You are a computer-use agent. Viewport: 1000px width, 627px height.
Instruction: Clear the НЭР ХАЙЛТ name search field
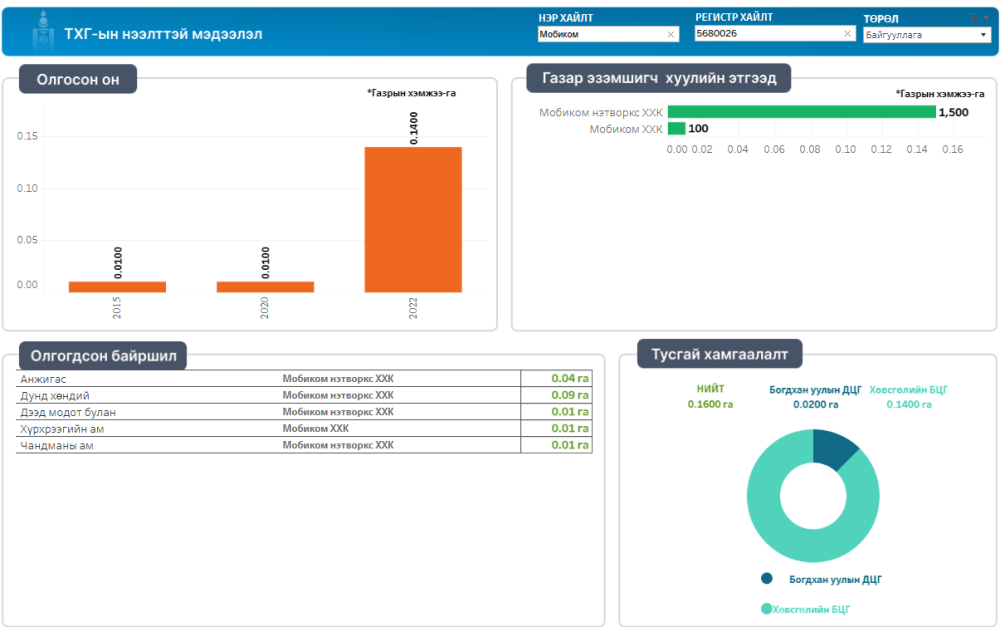pyautogui.click(x=671, y=34)
